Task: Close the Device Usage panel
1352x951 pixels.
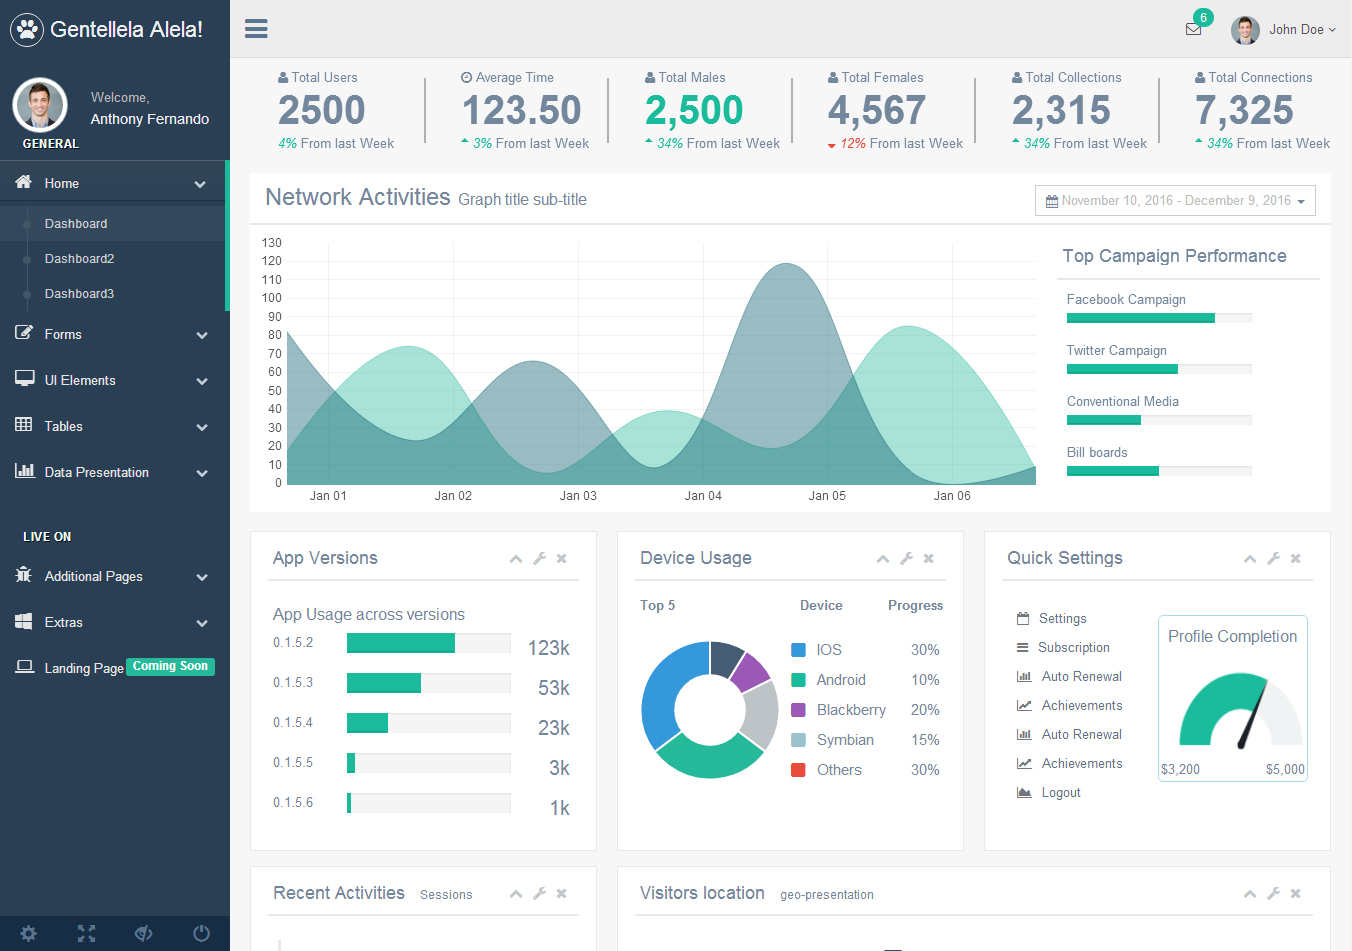Action: point(929,558)
